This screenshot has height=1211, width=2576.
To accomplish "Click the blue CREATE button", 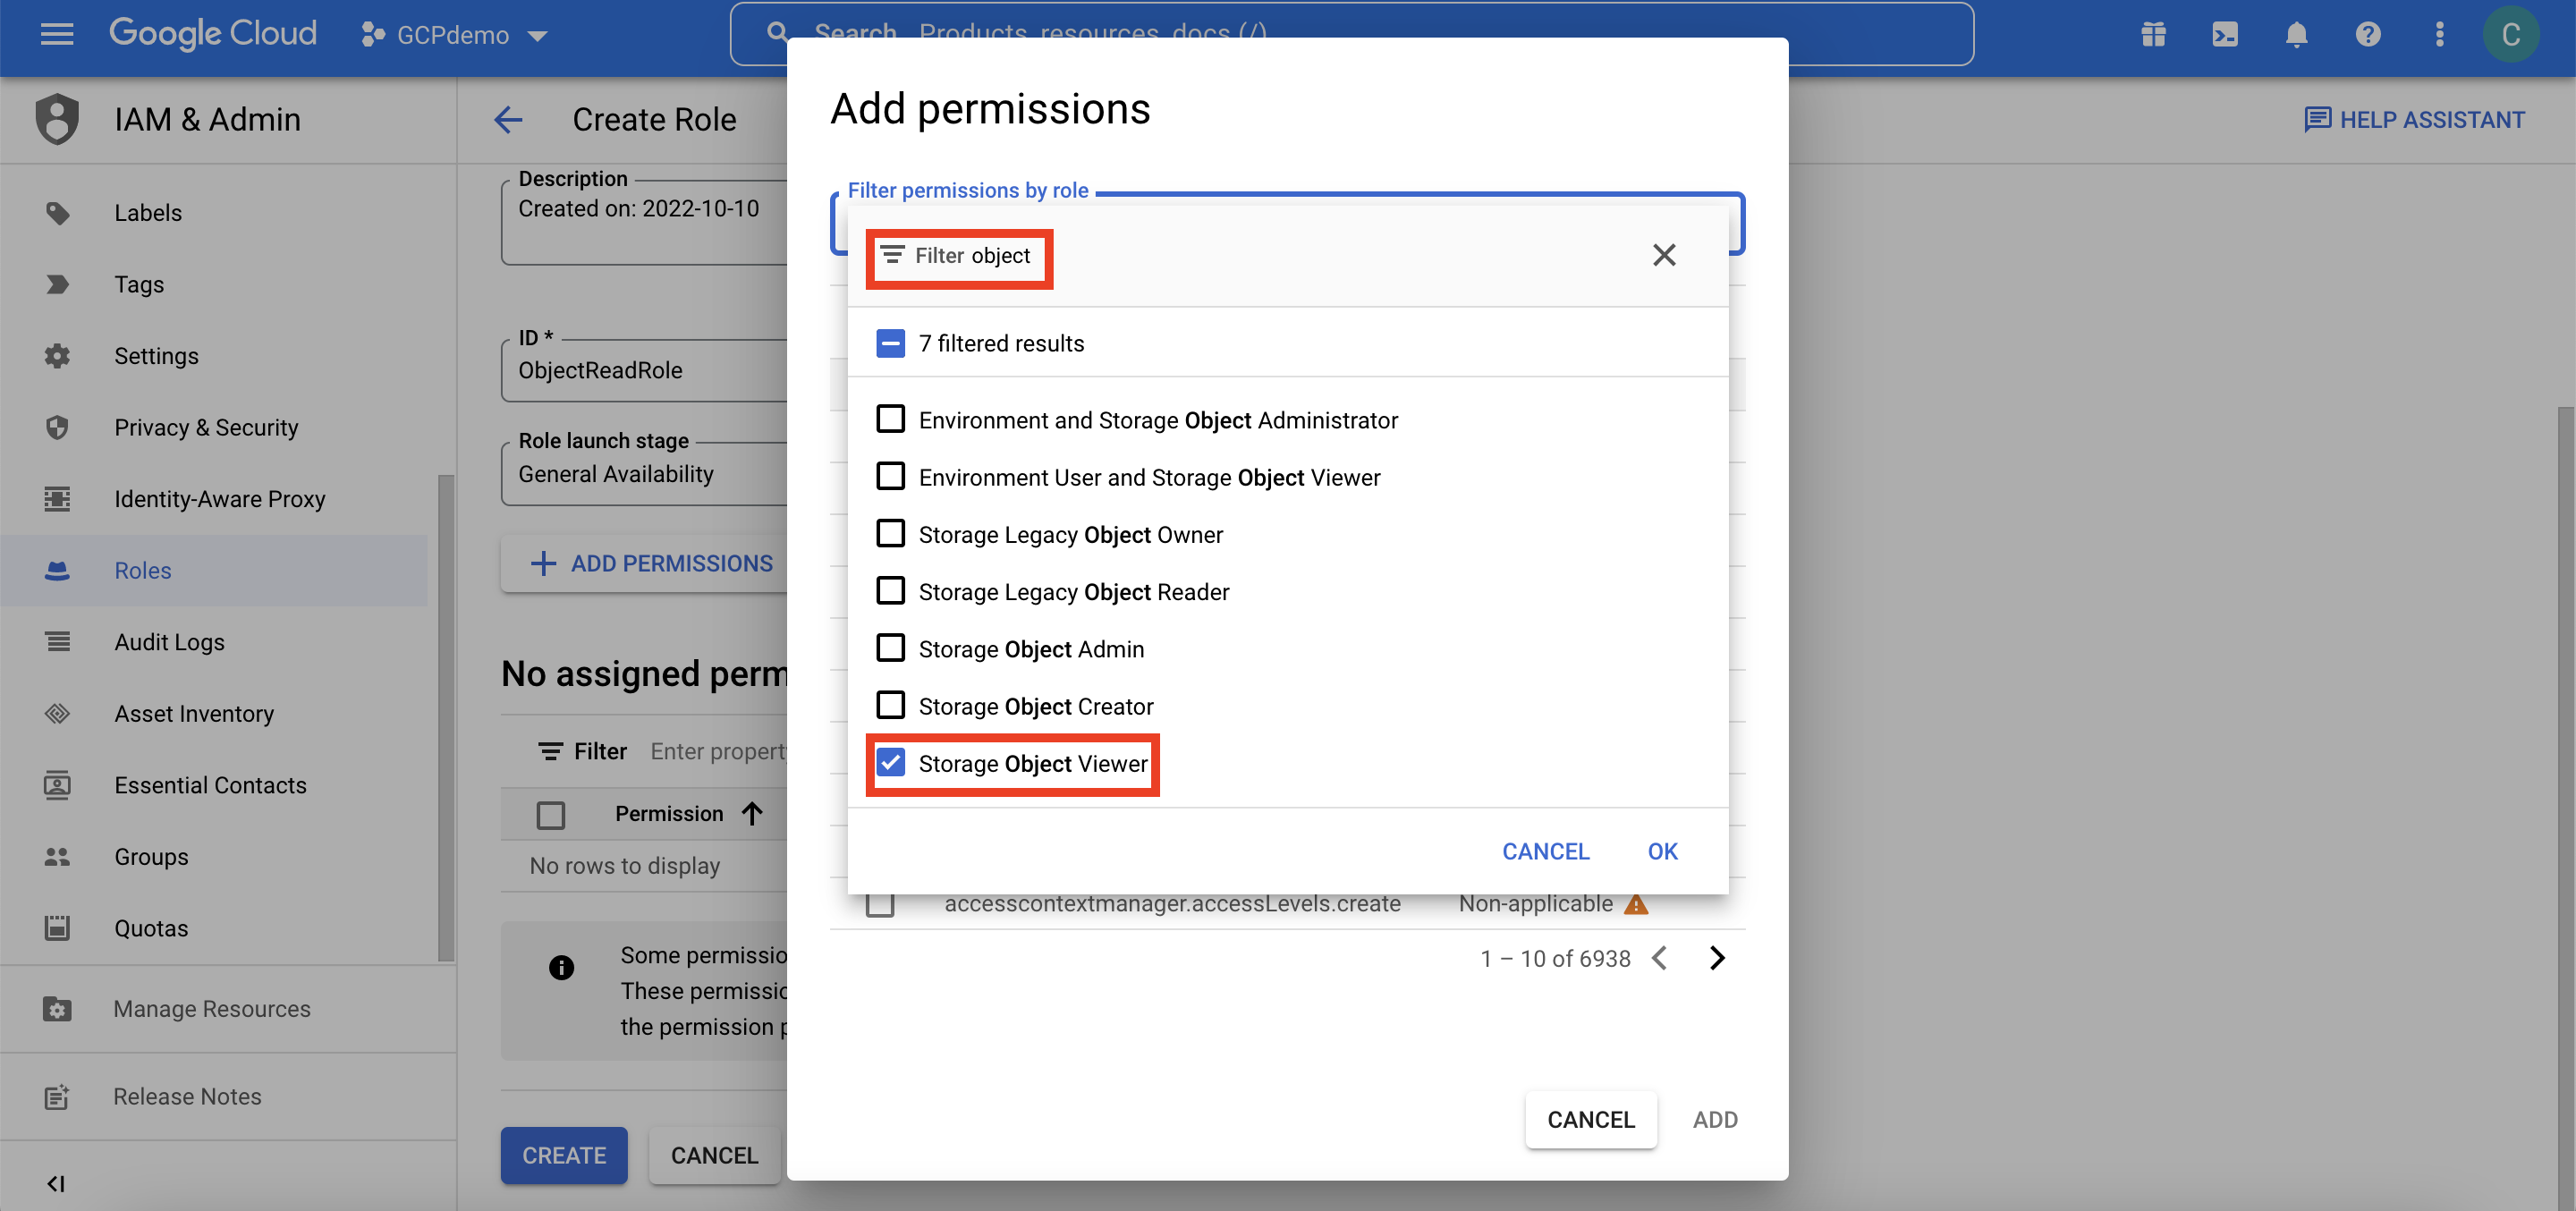I will [564, 1155].
